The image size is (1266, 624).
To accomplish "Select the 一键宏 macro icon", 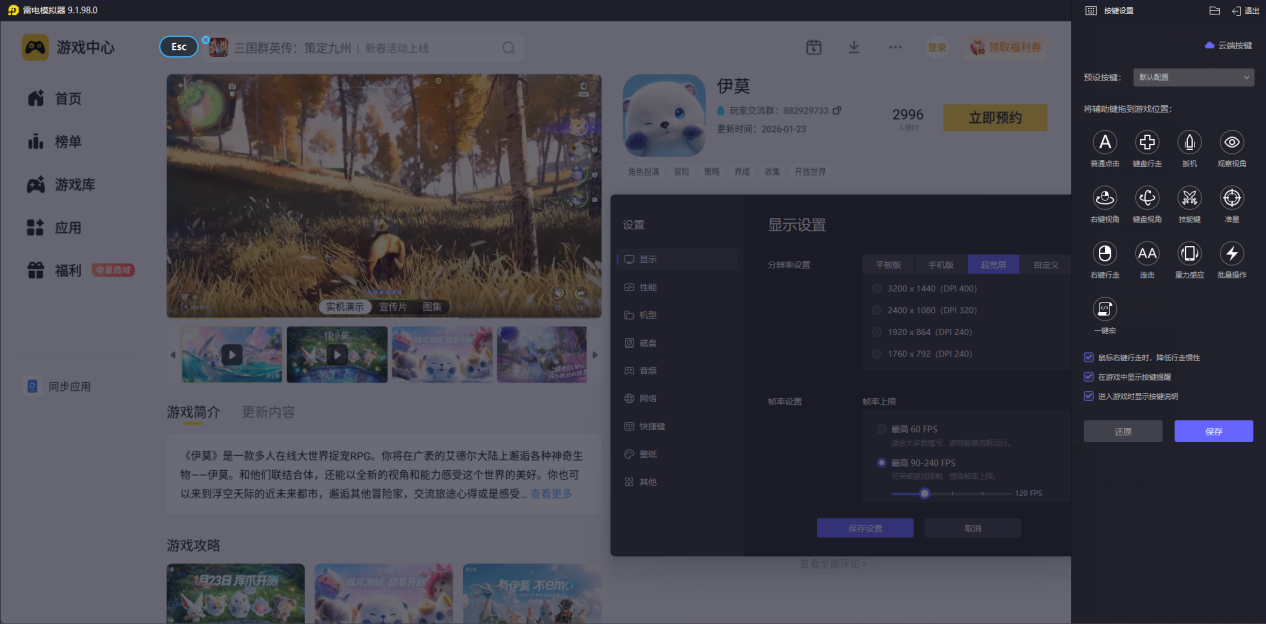I will tap(1105, 309).
